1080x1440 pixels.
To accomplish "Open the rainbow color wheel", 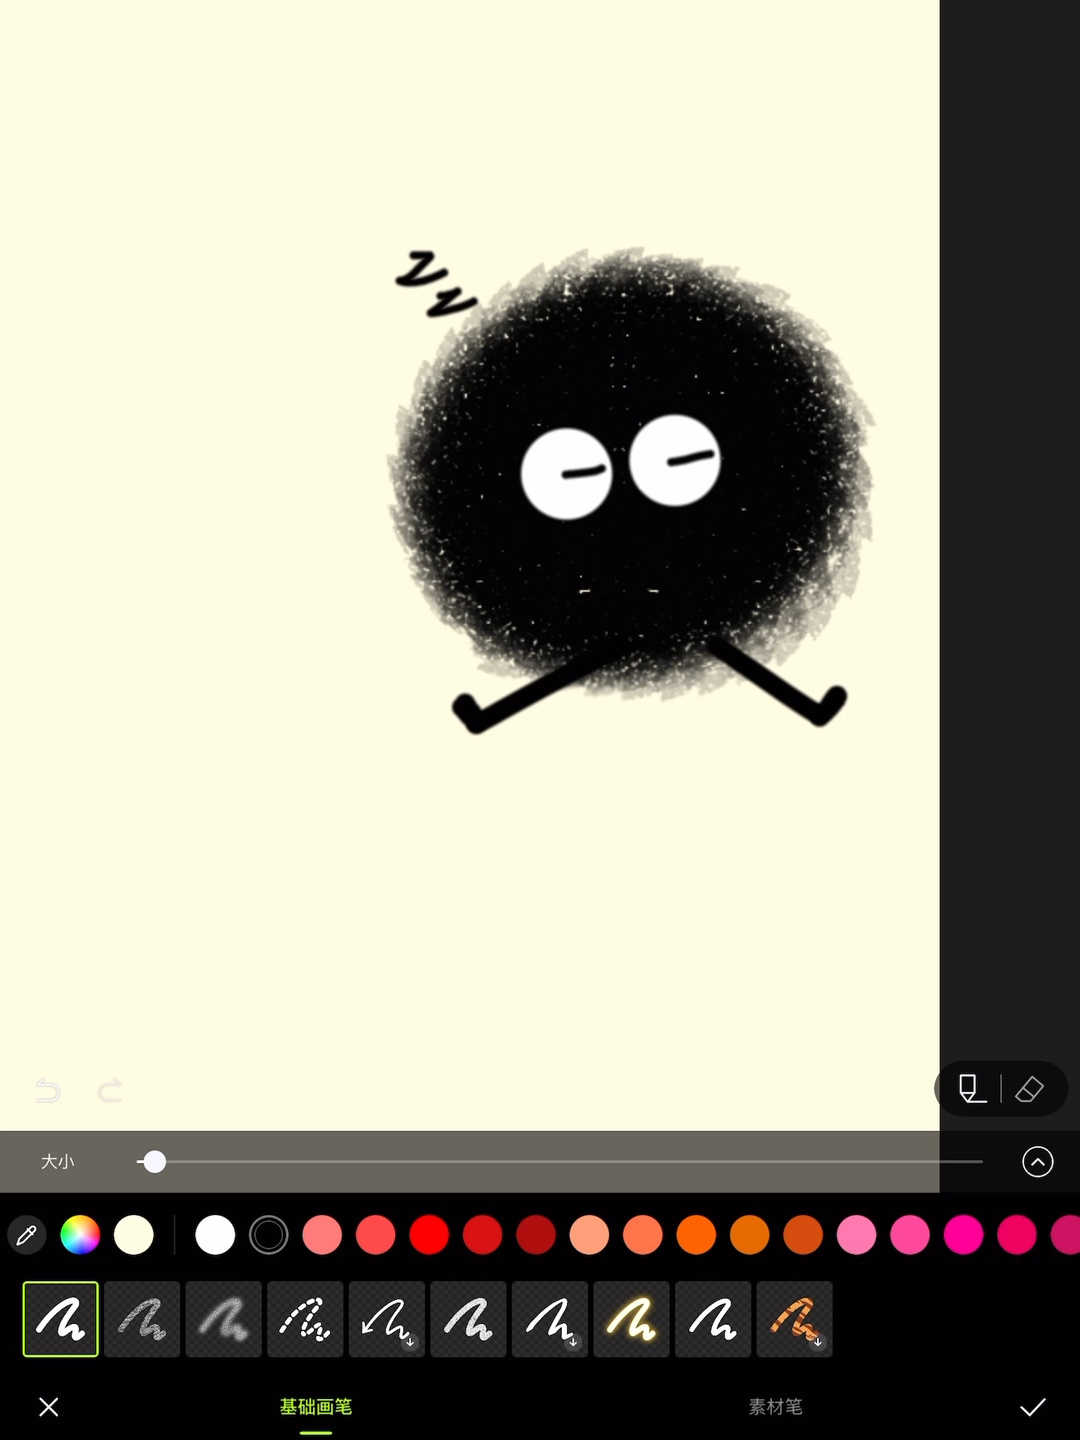I will pyautogui.click(x=80, y=1235).
